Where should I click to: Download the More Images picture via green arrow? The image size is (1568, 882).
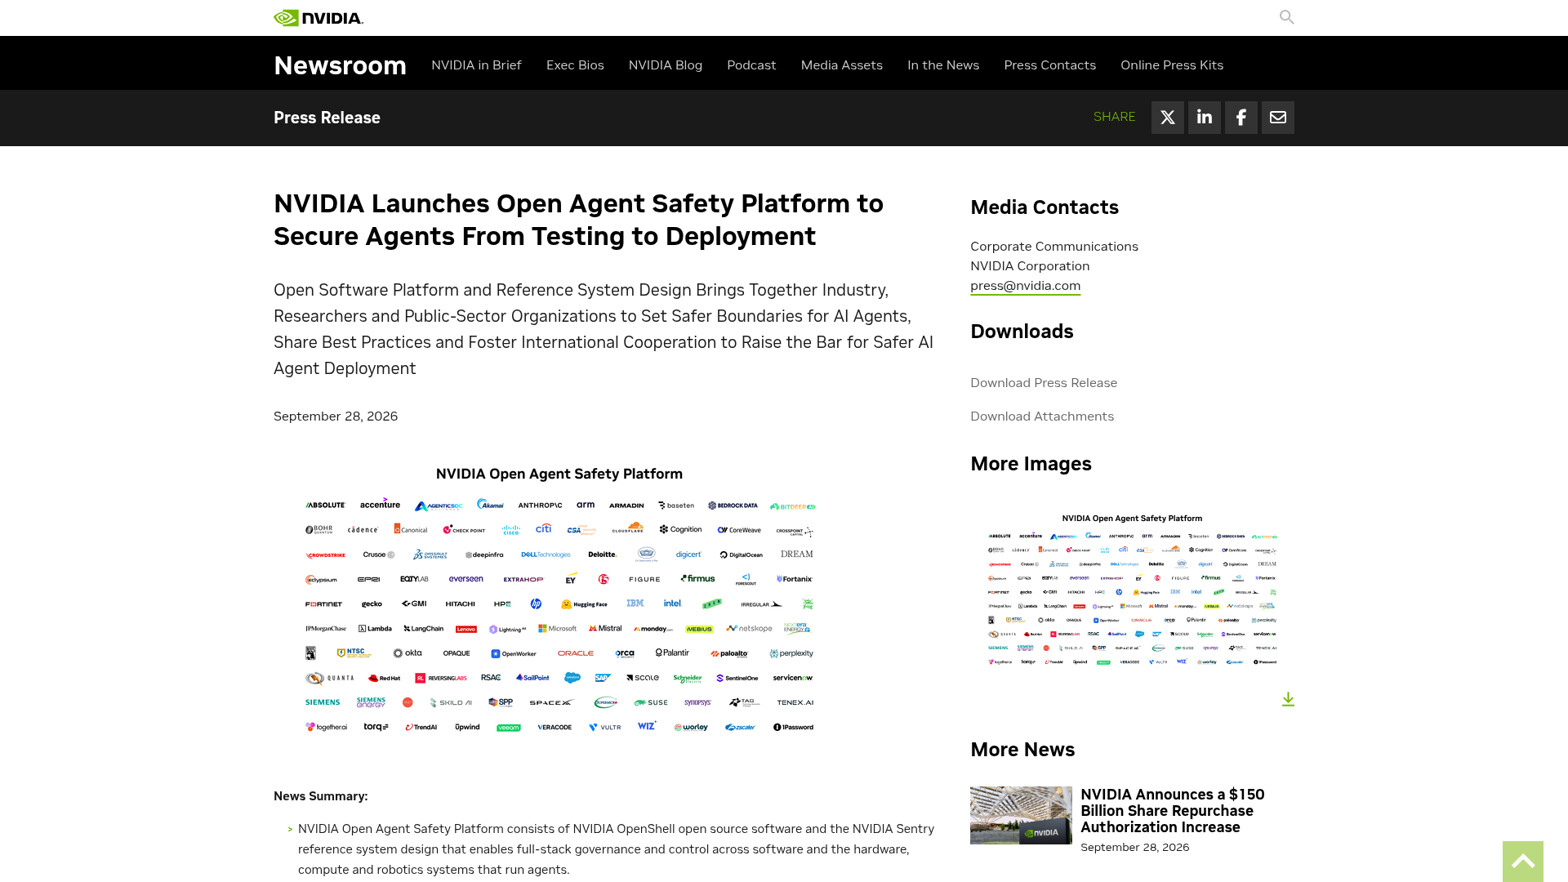[1288, 699]
